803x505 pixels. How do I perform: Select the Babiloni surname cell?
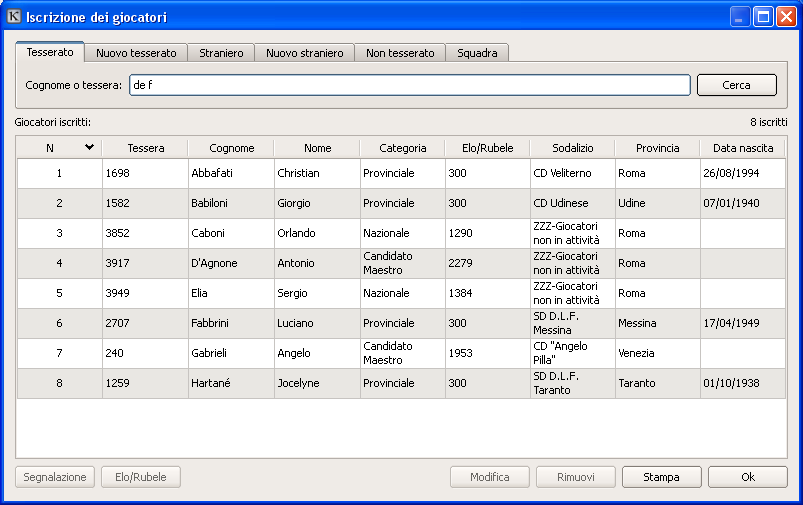coord(231,203)
